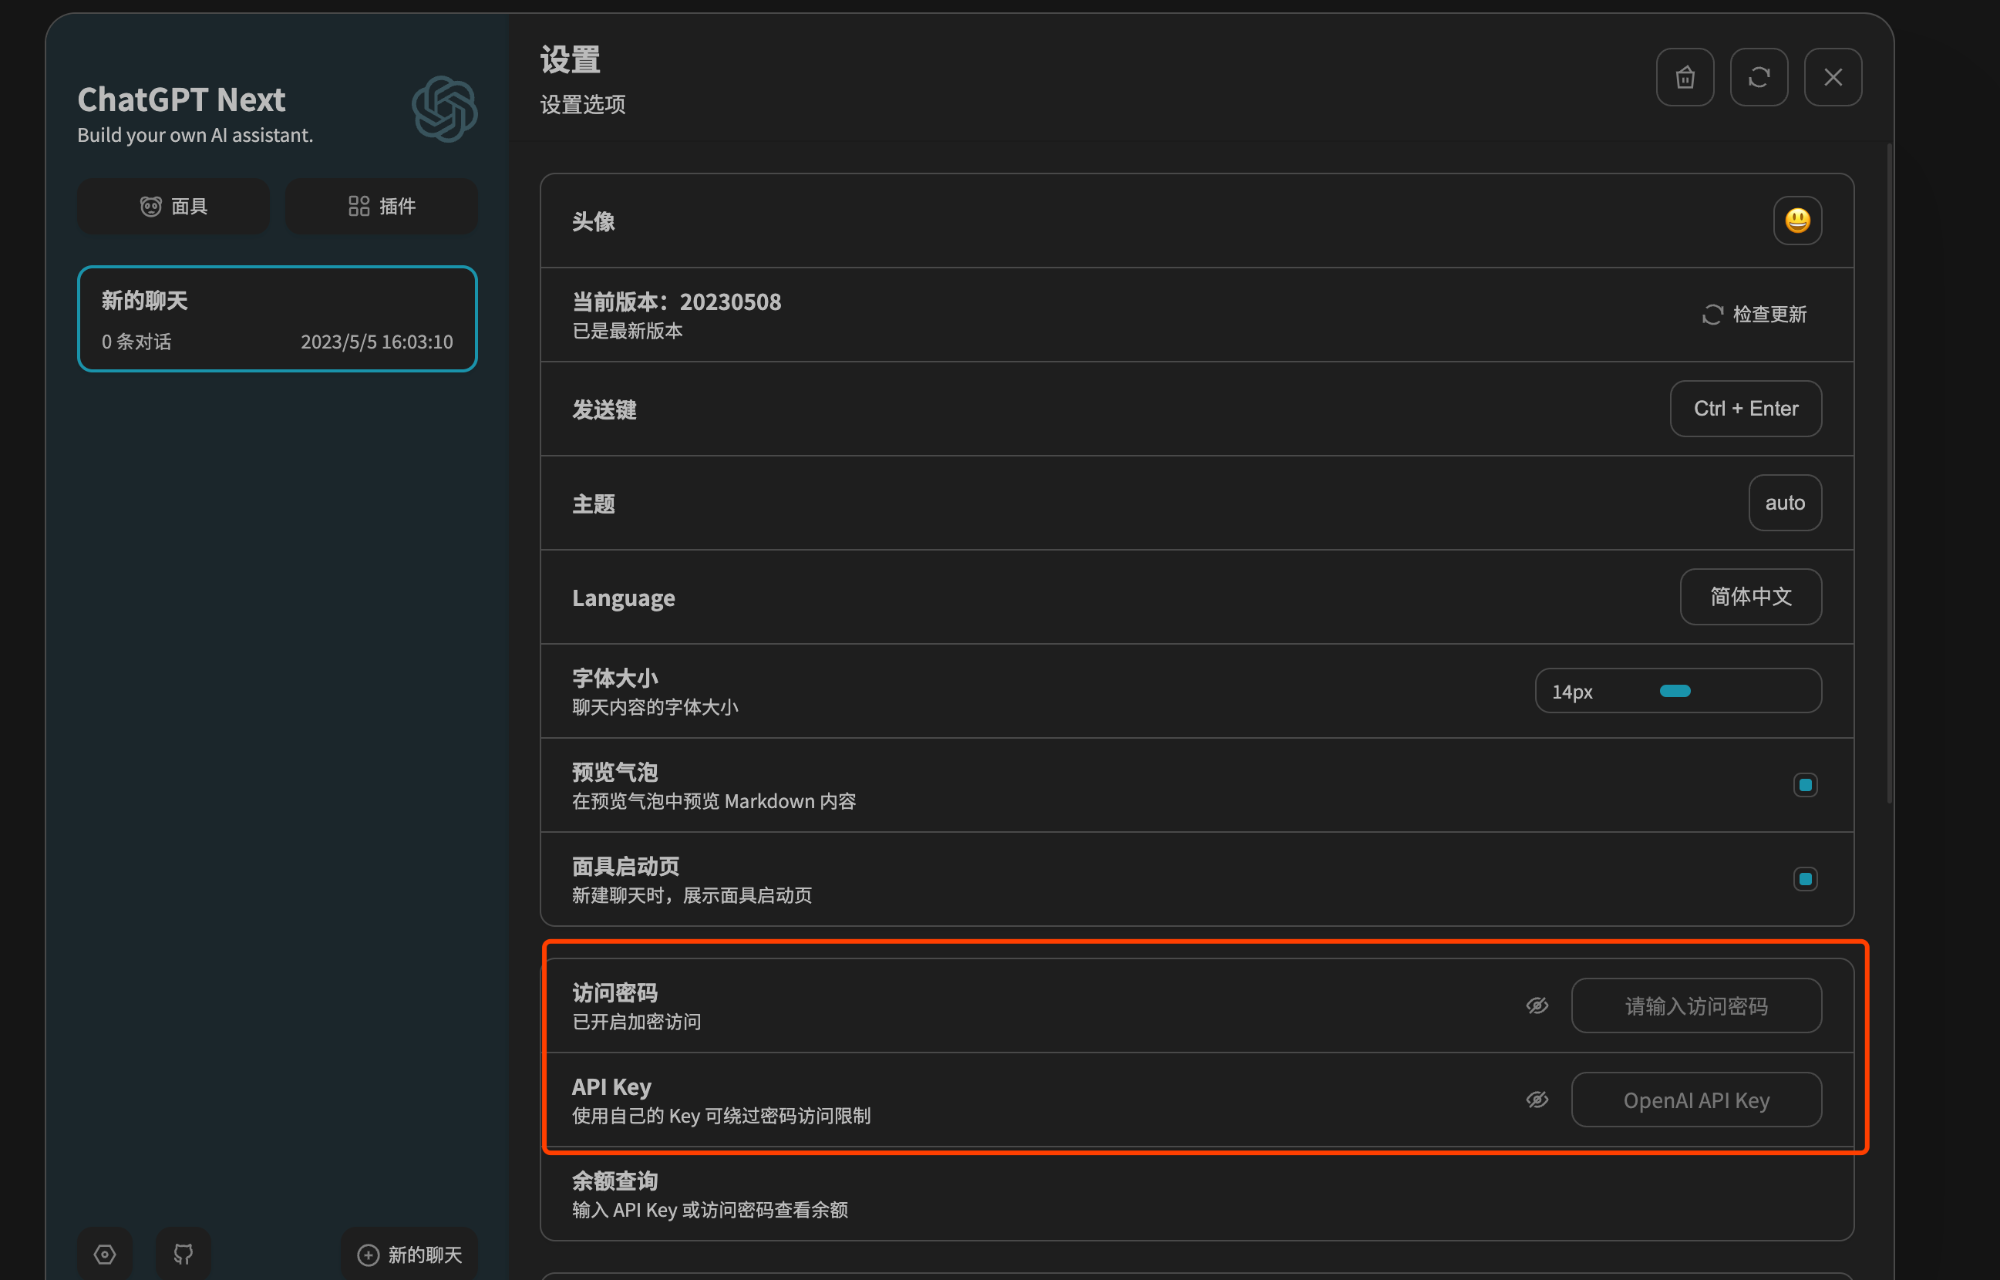2000x1280 pixels.
Task: Click the 已开启加密访问 text
Action: pyautogui.click(x=636, y=1022)
